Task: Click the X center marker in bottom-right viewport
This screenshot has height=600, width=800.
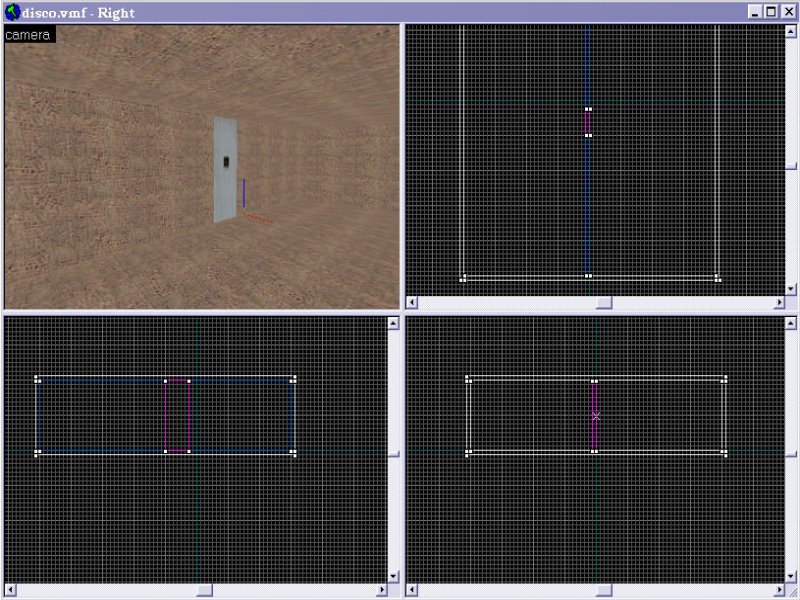Action: tap(596, 416)
